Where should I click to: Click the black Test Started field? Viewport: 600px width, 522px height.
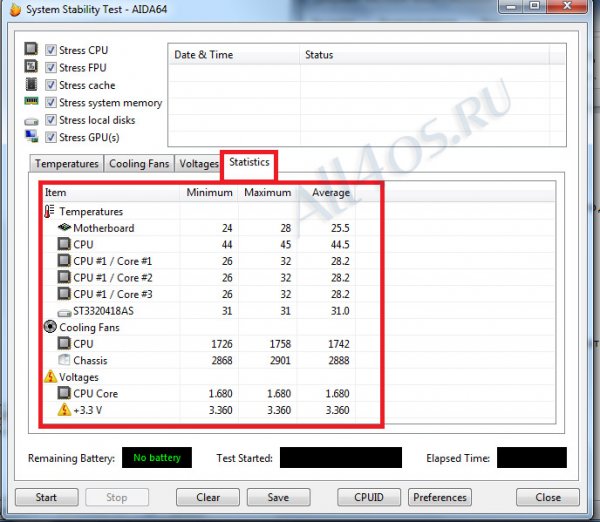point(341,458)
